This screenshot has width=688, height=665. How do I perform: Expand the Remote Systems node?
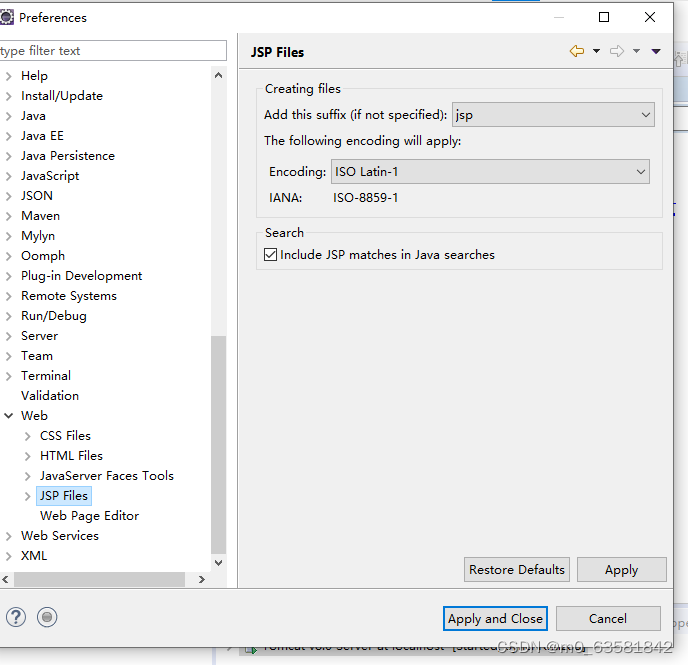click(x=8, y=296)
